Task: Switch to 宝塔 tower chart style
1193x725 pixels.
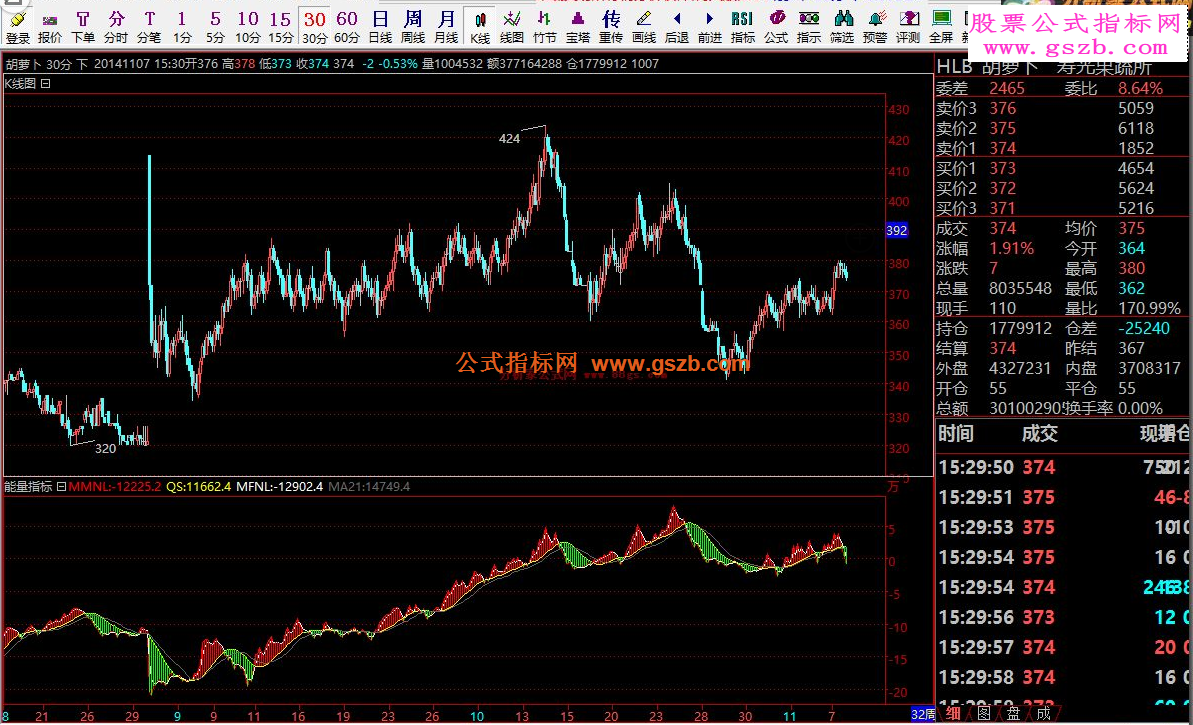Action: (578, 26)
